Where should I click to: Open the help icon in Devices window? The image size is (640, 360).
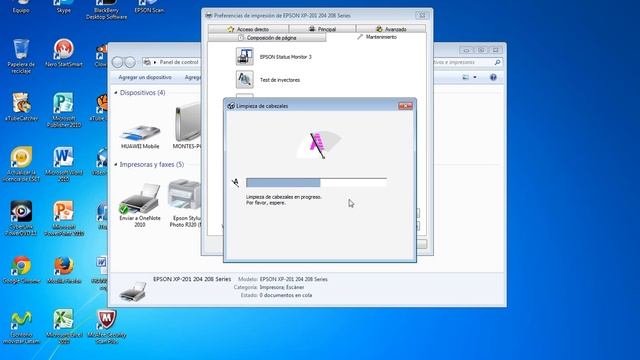(493, 77)
